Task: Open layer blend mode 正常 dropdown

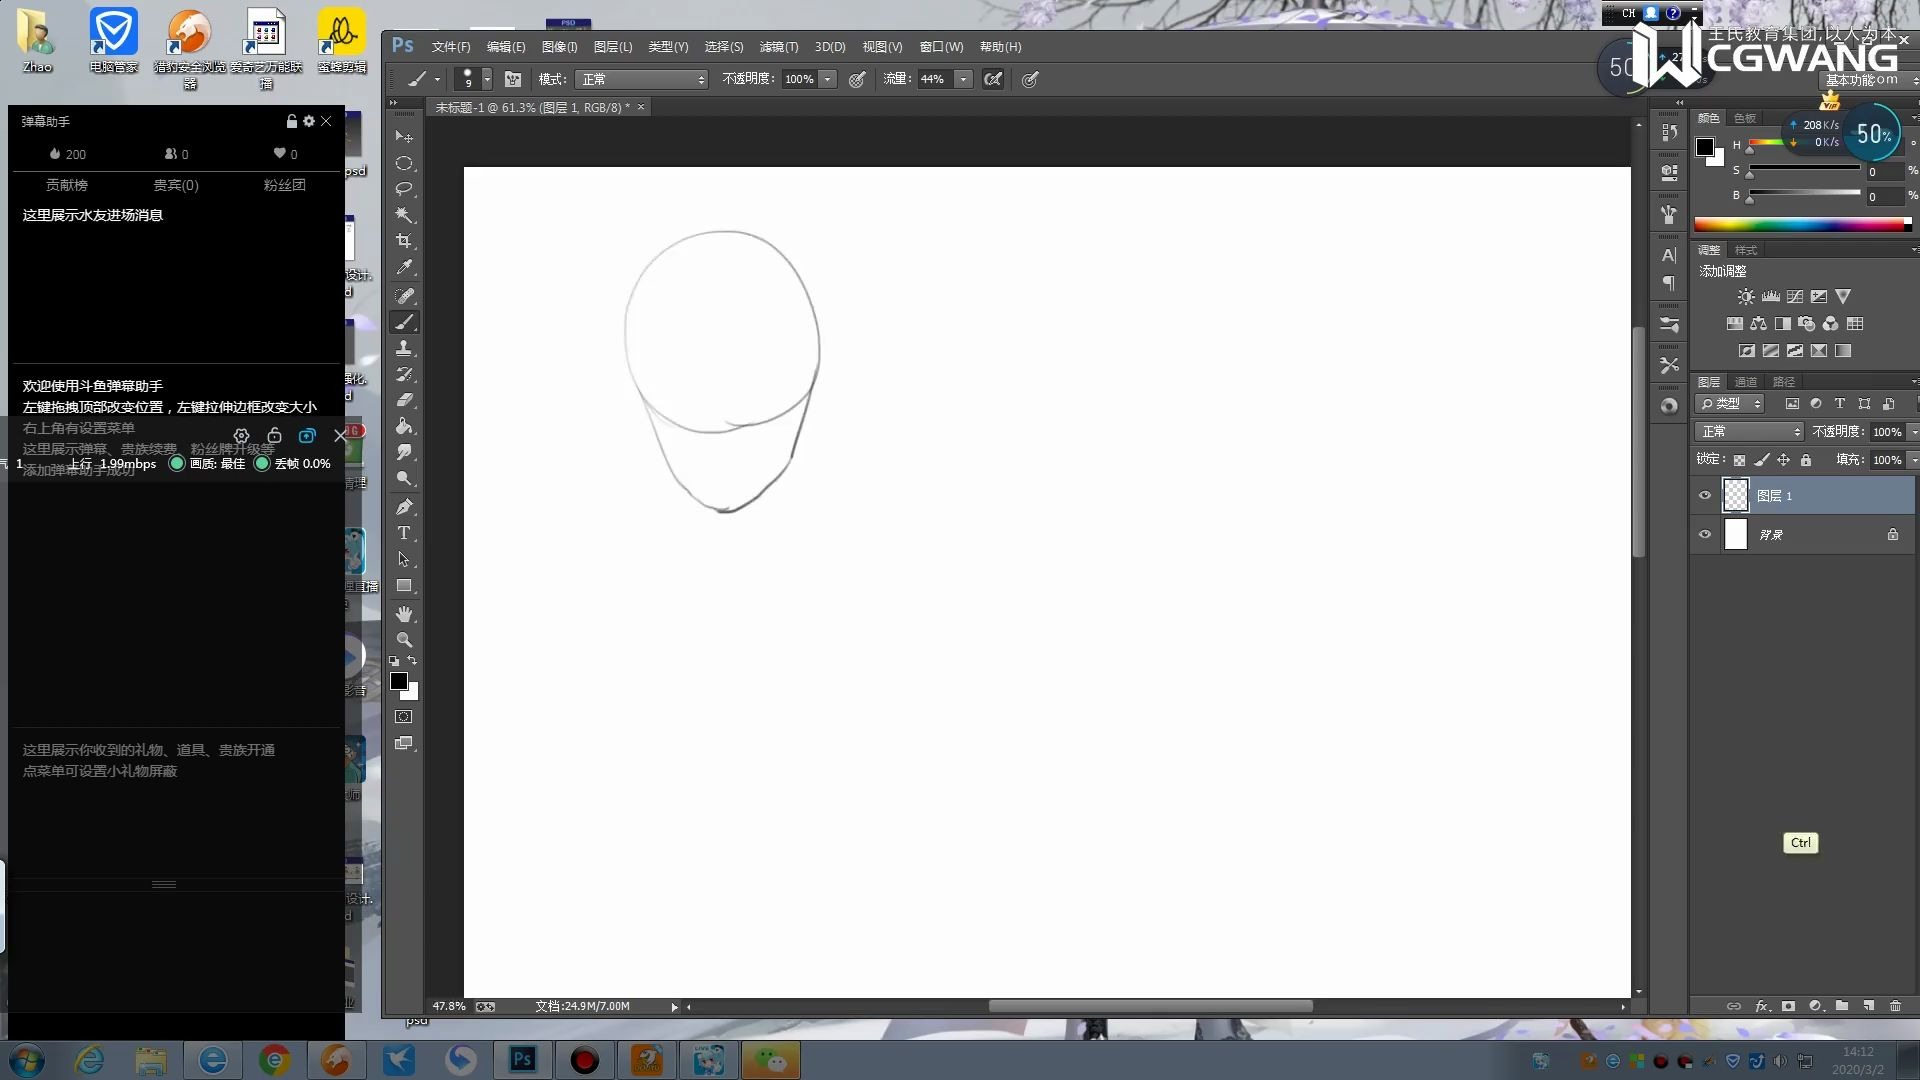Action: click(x=1749, y=432)
